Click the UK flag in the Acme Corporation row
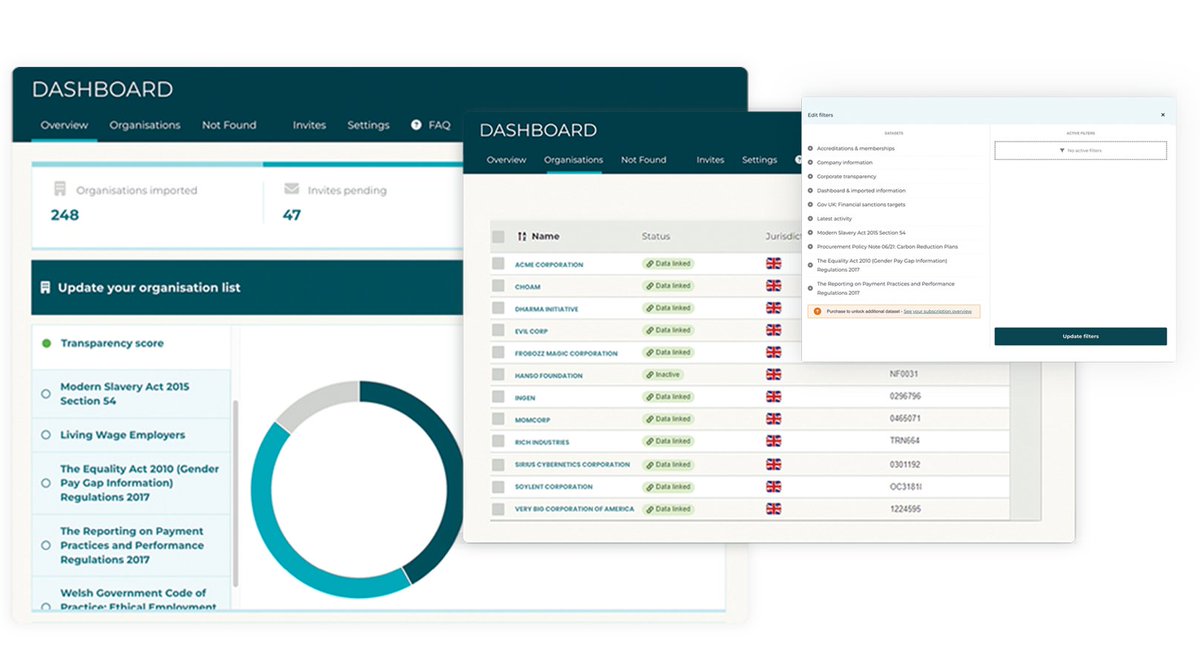The width and height of the screenshot is (1200, 661). pyautogui.click(x=773, y=264)
